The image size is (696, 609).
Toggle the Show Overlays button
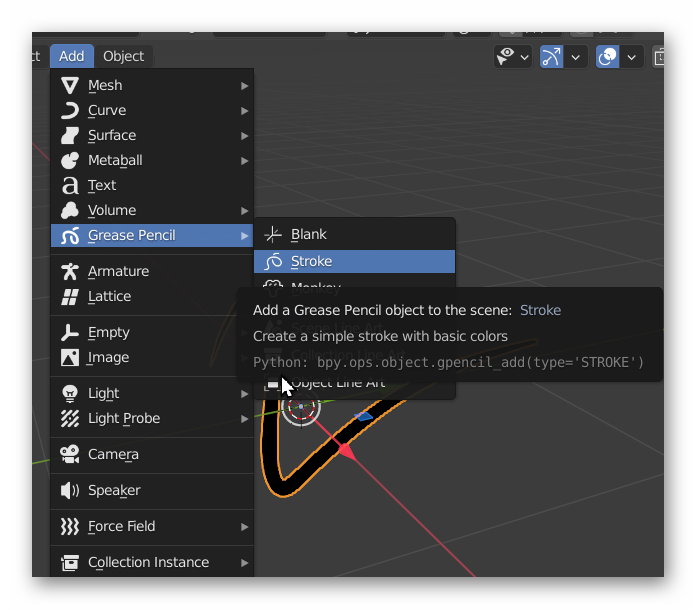pyautogui.click(x=607, y=57)
